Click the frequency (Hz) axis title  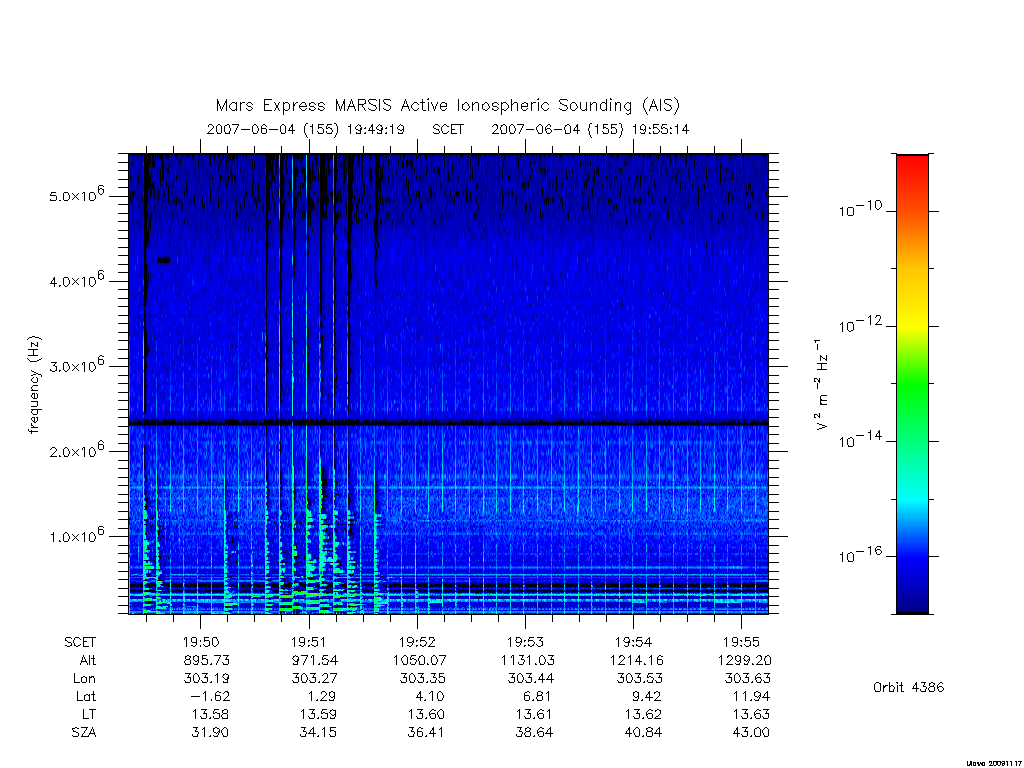35,384
